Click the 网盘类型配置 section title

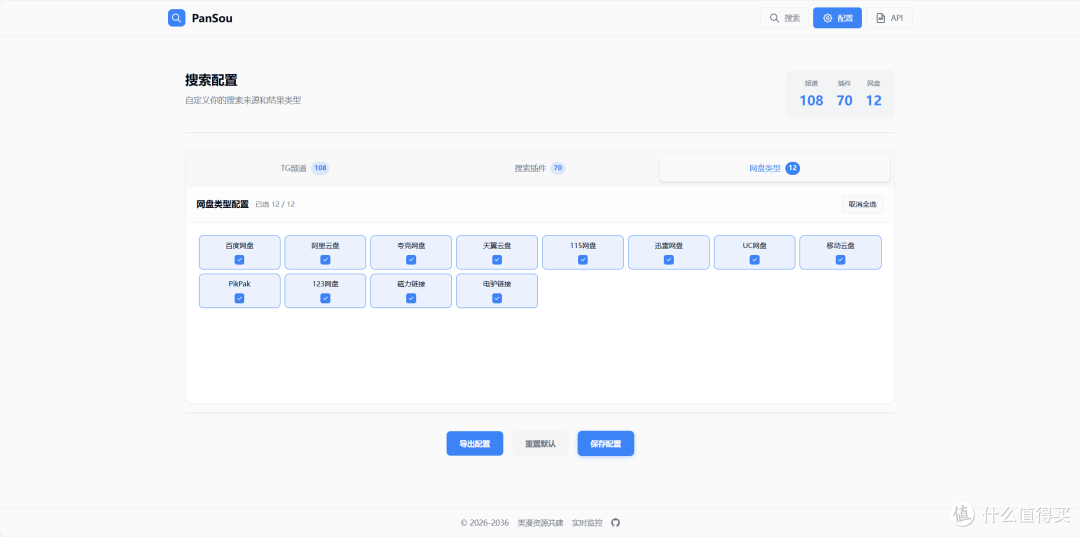pos(222,204)
